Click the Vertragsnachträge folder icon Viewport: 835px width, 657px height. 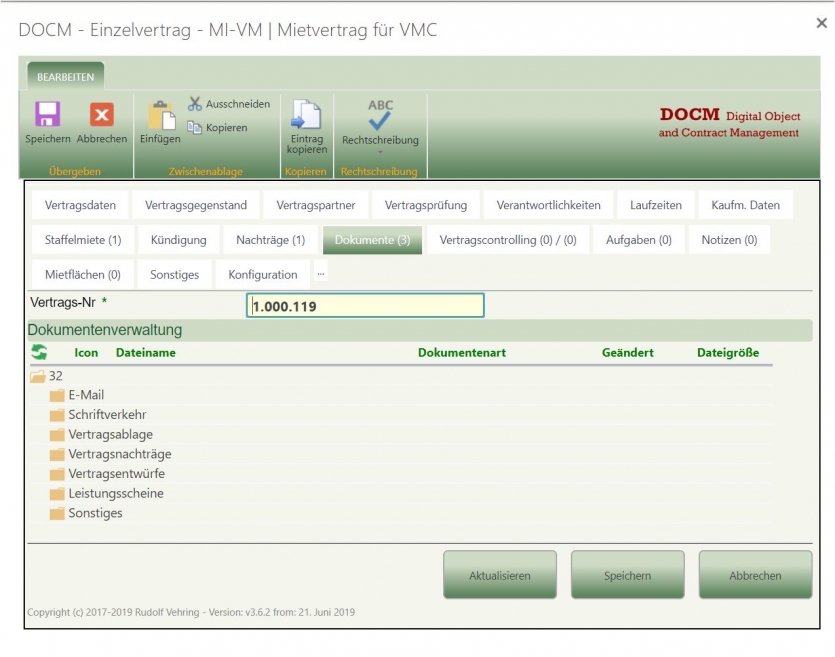click(x=57, y=455)
